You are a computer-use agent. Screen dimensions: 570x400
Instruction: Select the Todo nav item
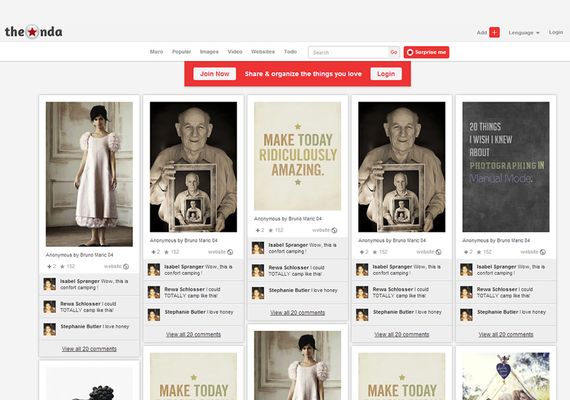[x=290, y=52]
